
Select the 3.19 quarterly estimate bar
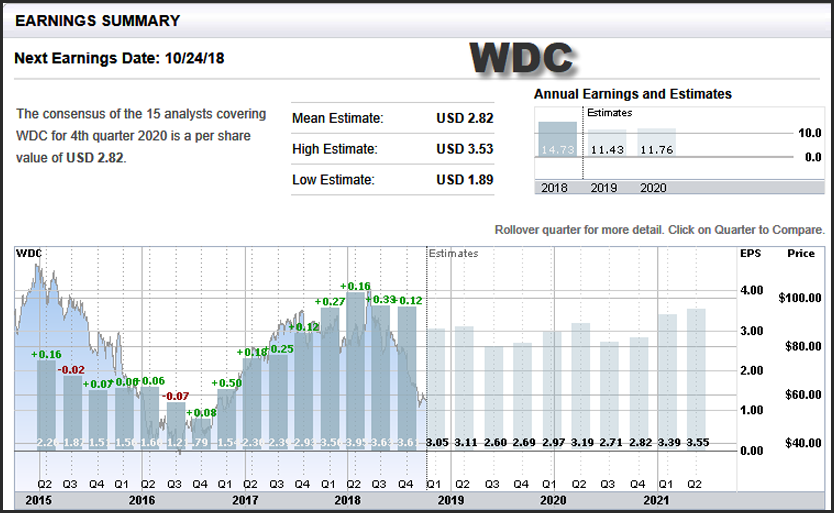tap(580, 386)
